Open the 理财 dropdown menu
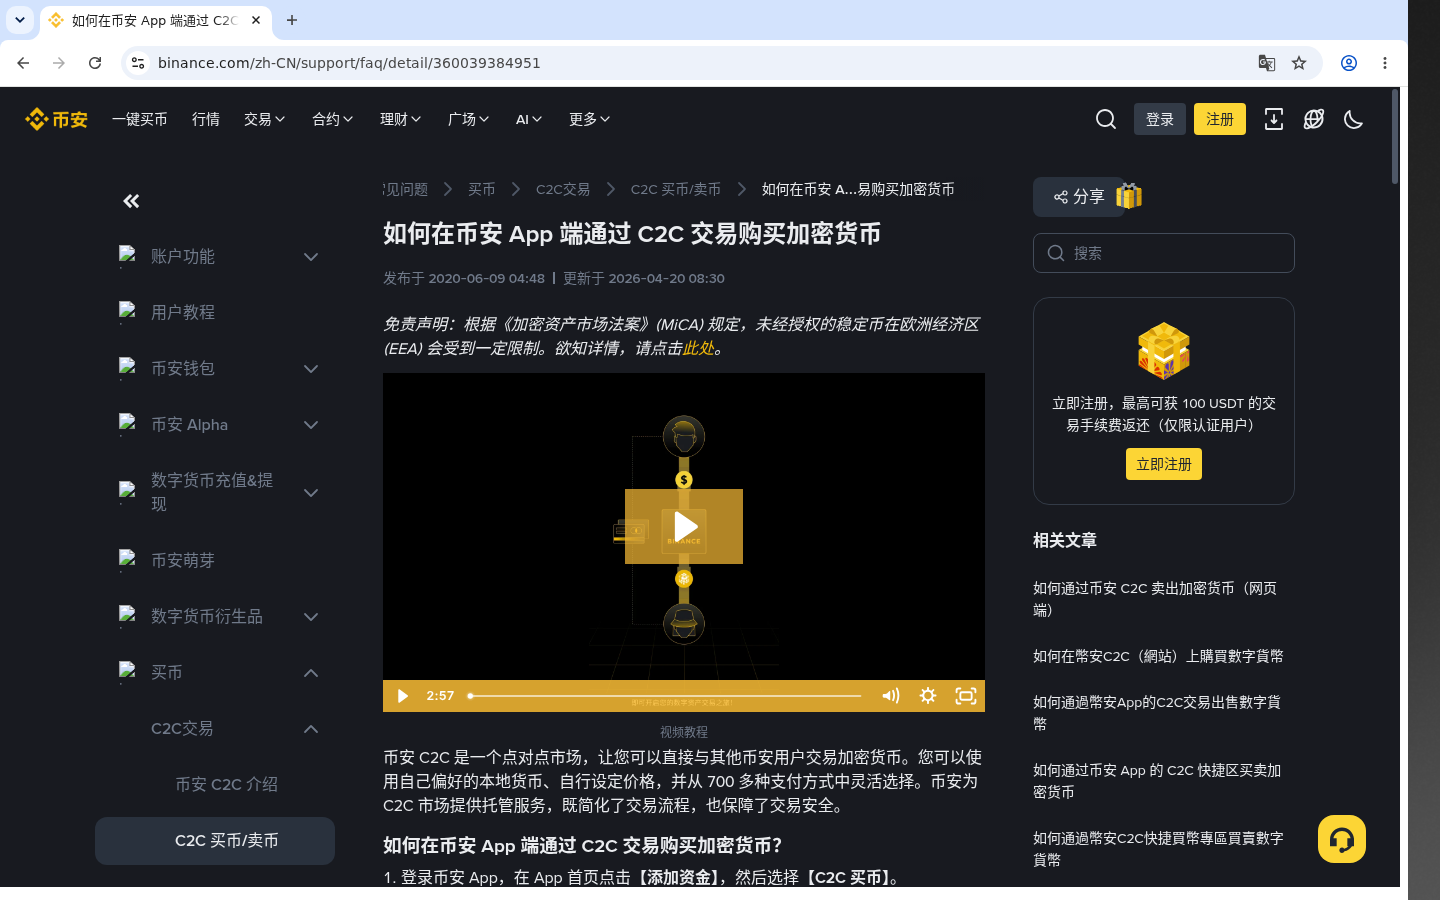1440x900 pixels. 401,119
